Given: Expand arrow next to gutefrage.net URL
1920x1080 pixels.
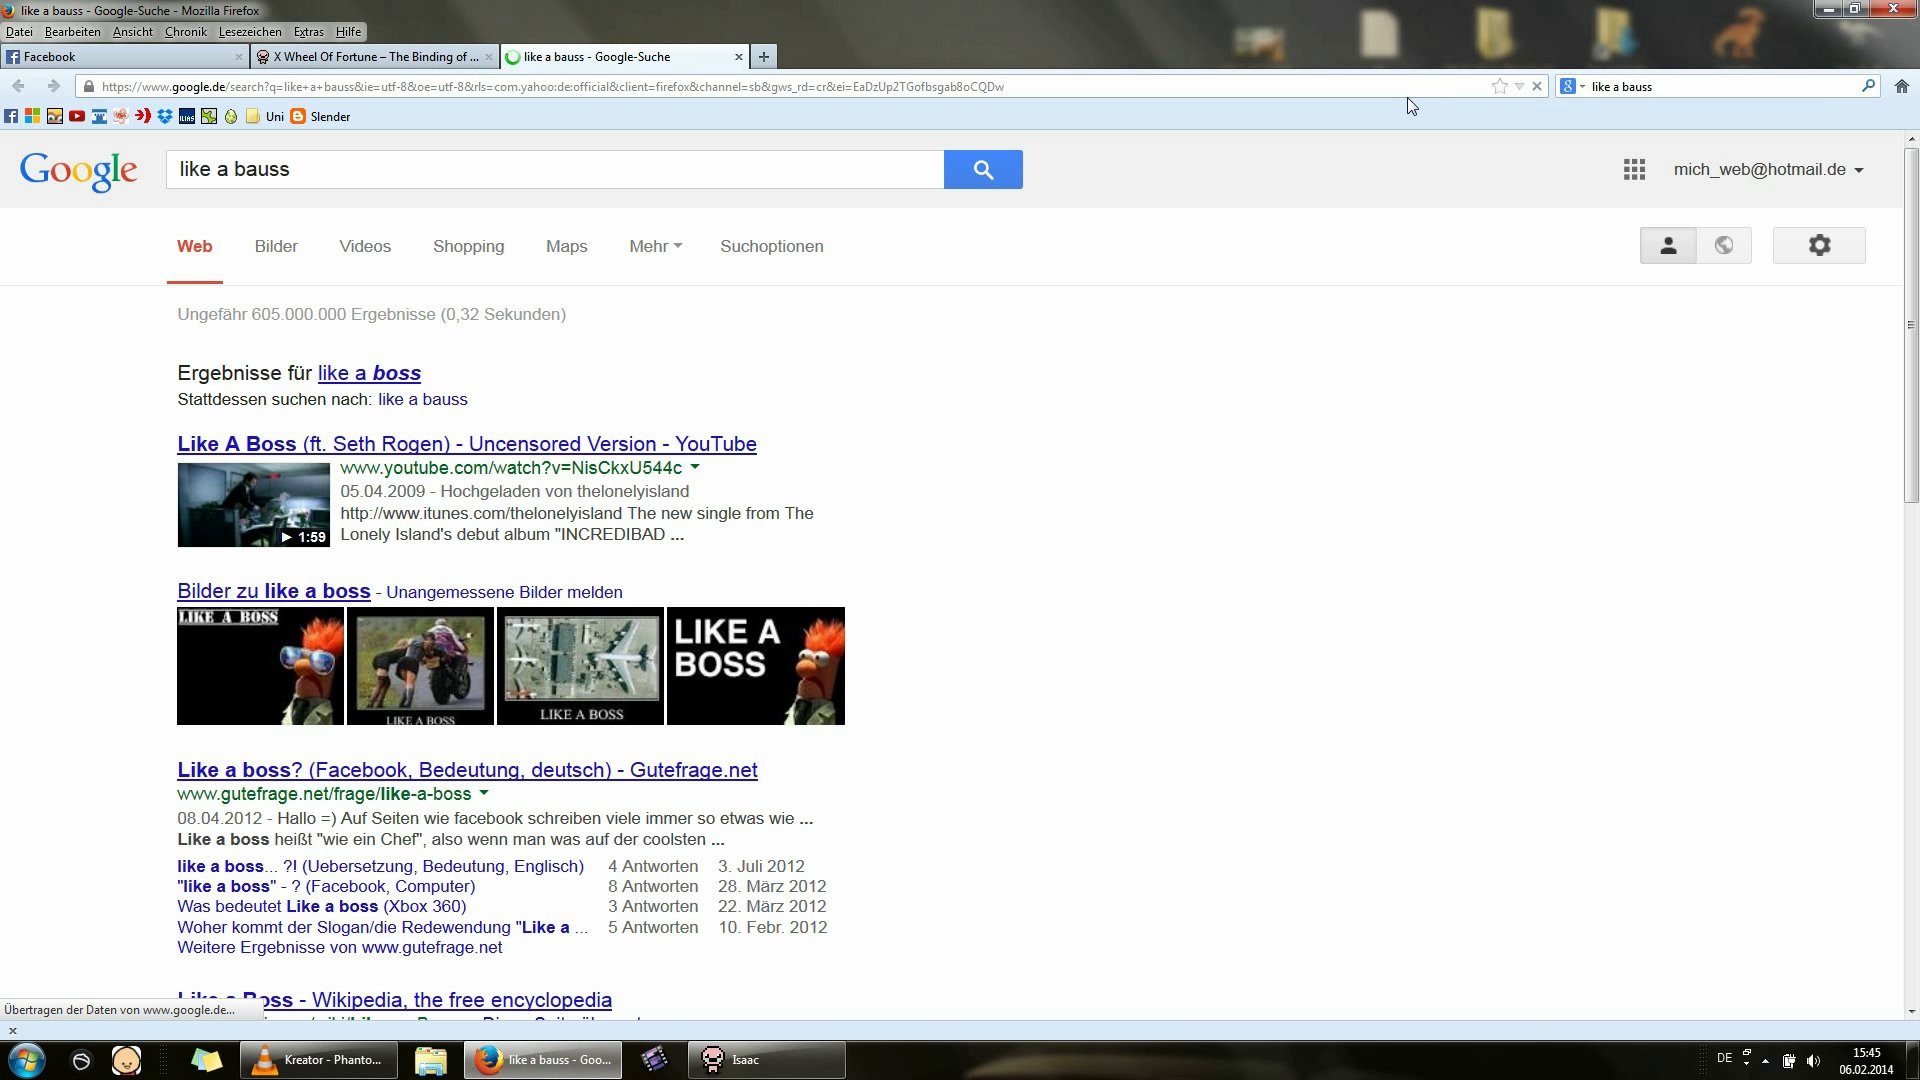Looking at the screenshot, I should [484, 794].
